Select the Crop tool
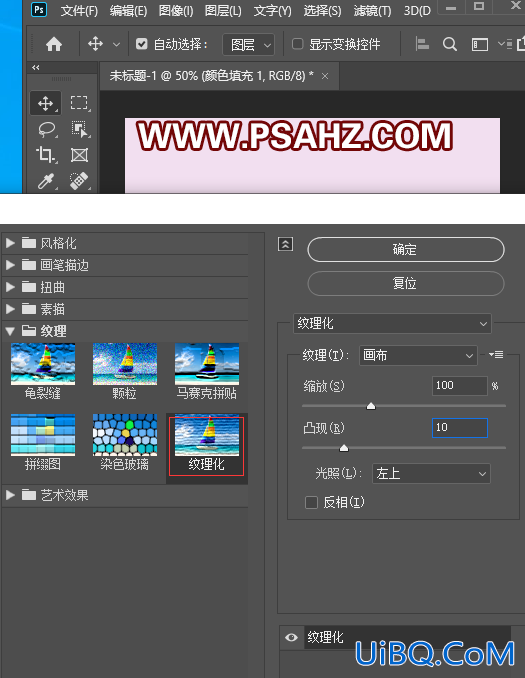The image size is (525, 678). click(x=46, y=155)
